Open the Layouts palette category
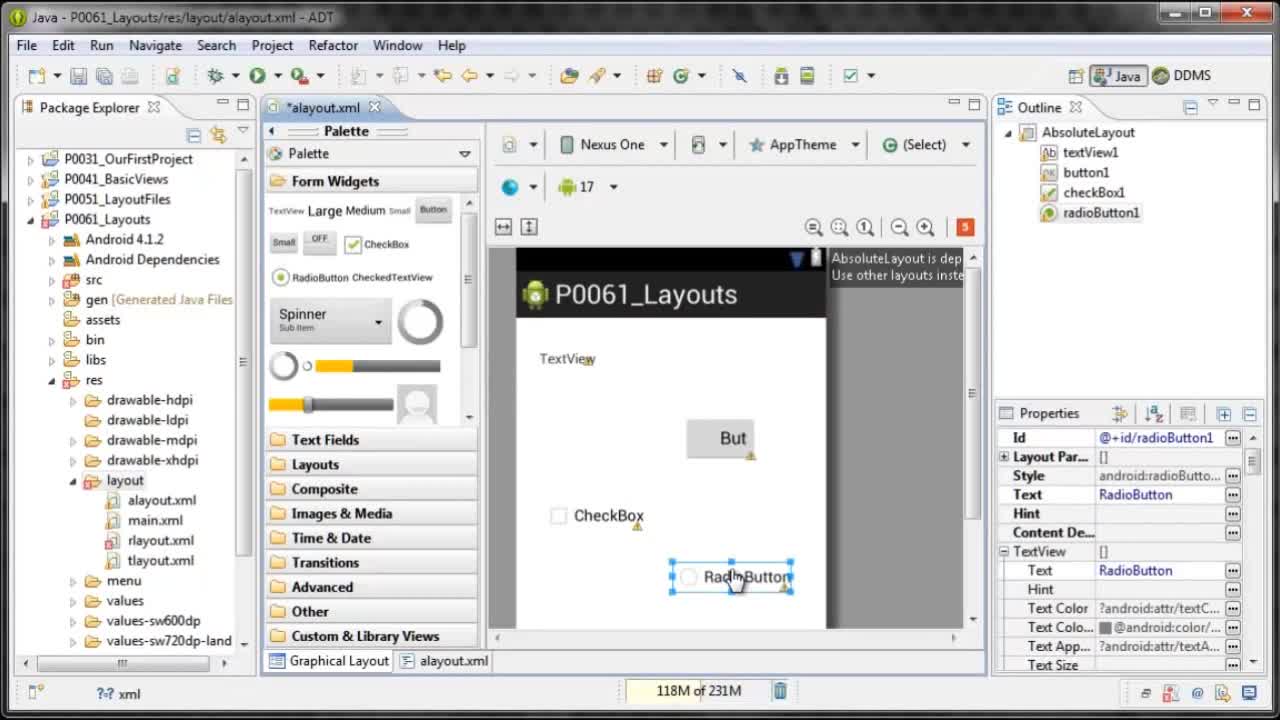This screenshot has width=1280, height=720. coord(372,465)
